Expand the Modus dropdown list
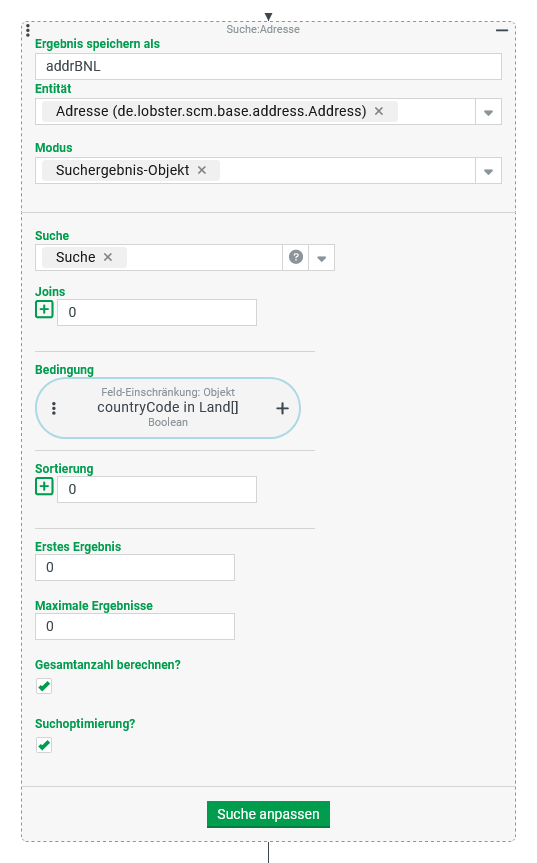Screen dimensions: 537x863 click(488, 171)
